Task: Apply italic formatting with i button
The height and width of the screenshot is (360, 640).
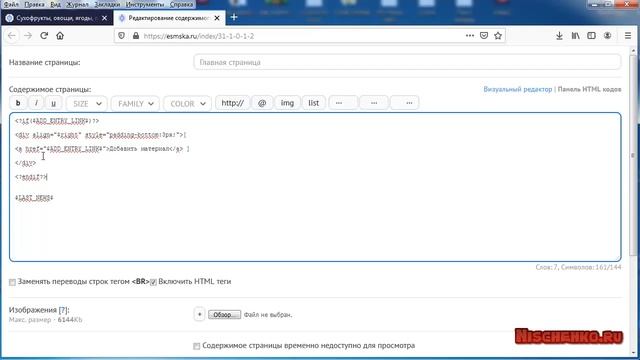Action: pyautogui.click(x=36, y=103)
